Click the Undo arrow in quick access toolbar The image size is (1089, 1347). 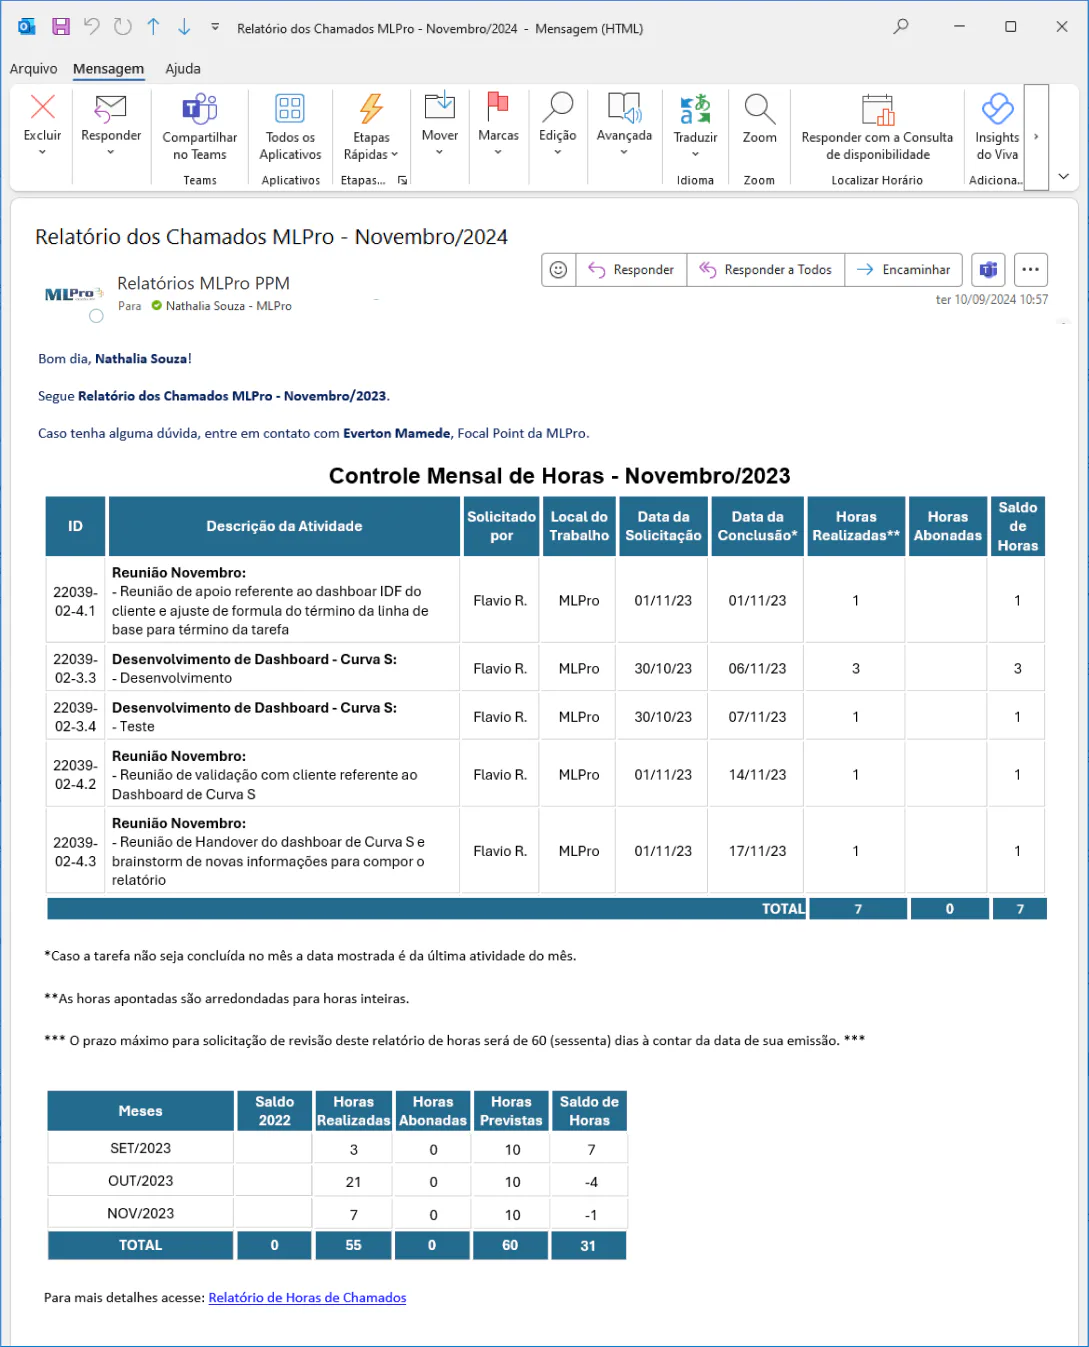click(92, 27)
